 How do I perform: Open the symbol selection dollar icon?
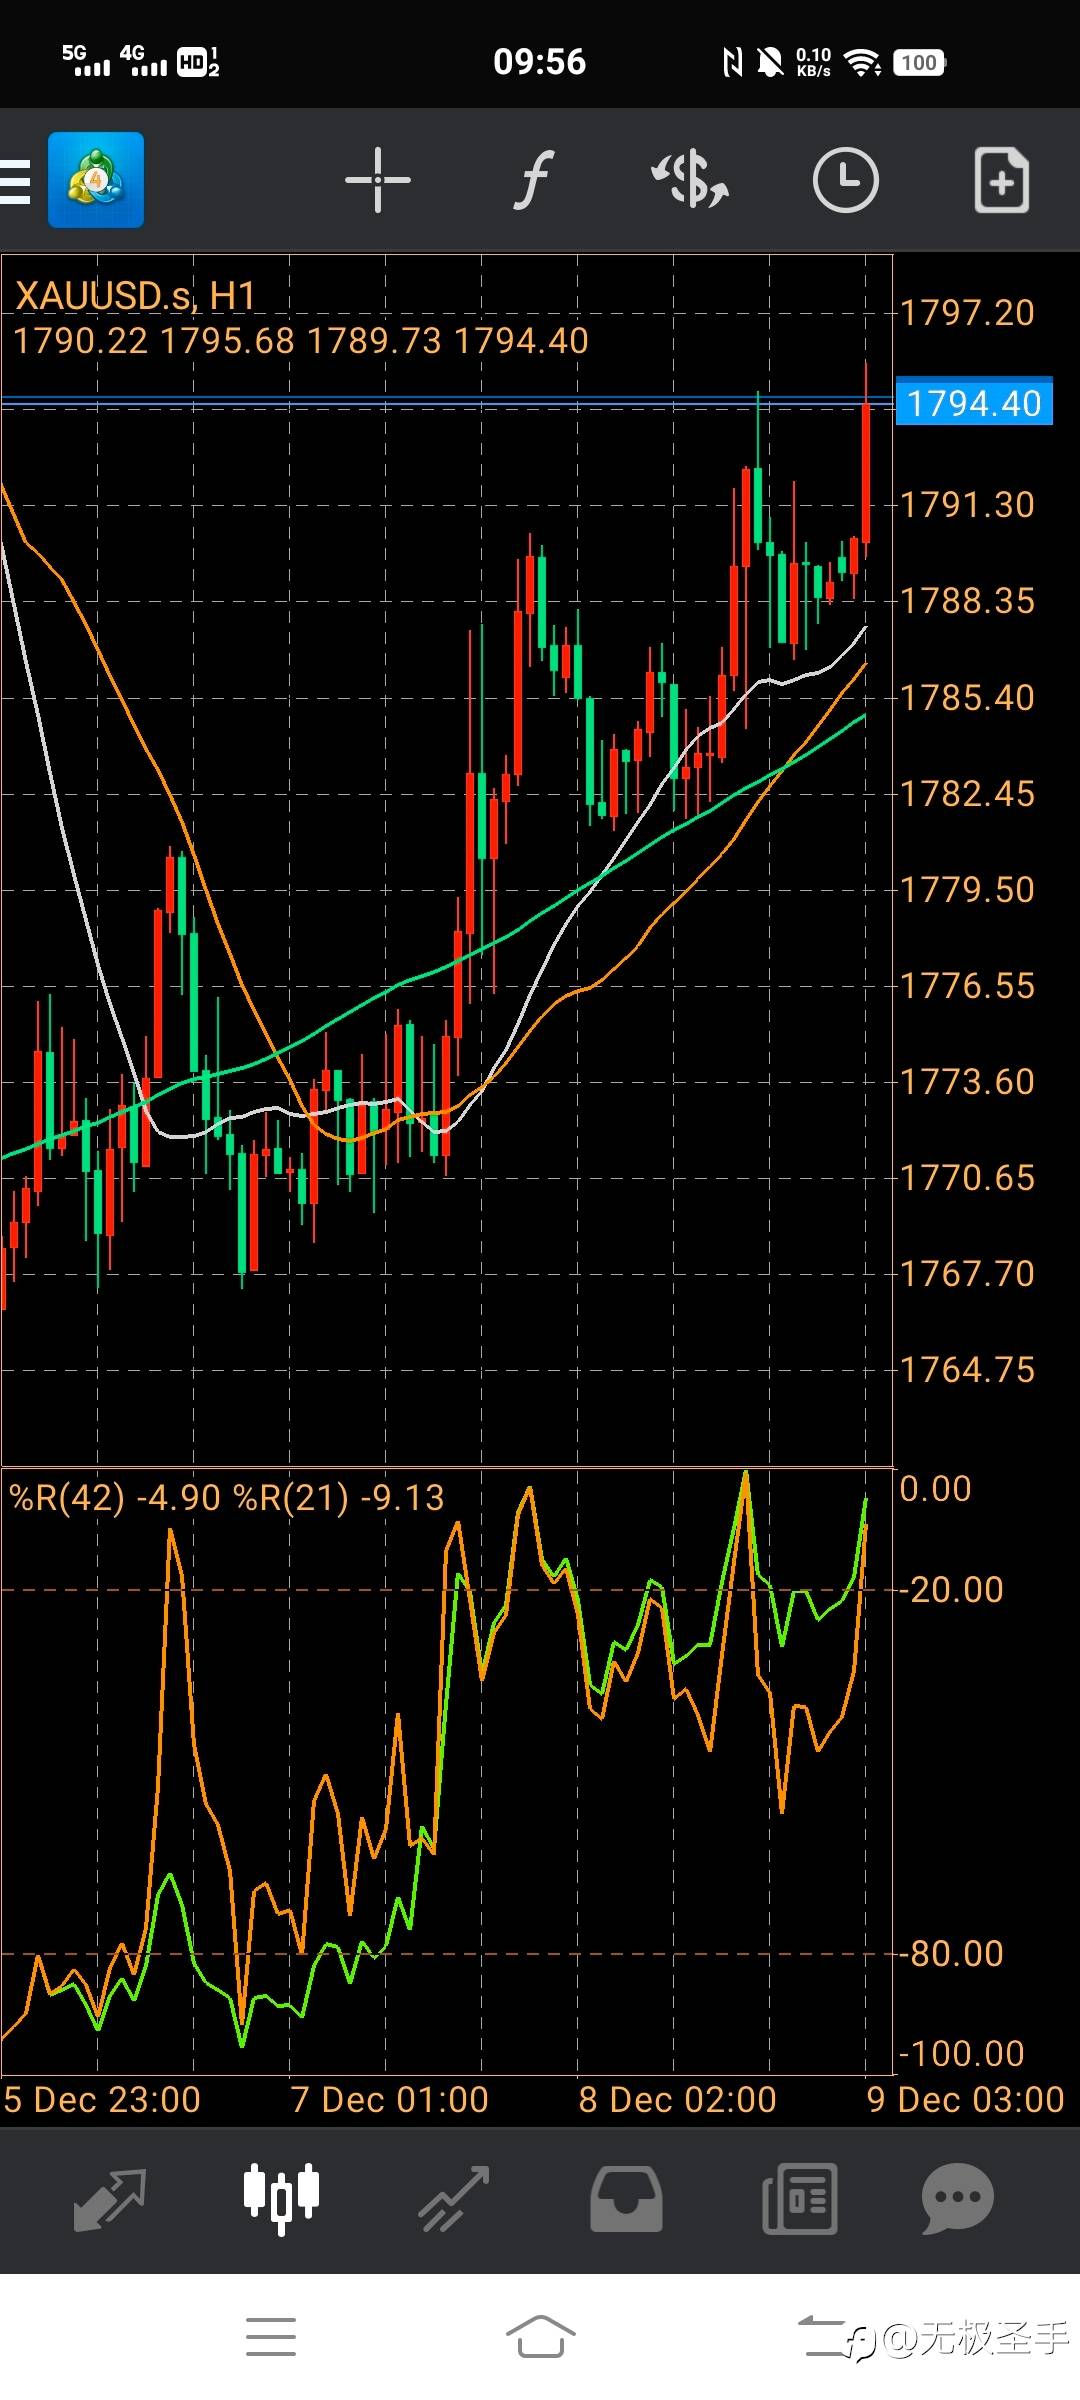690,180
